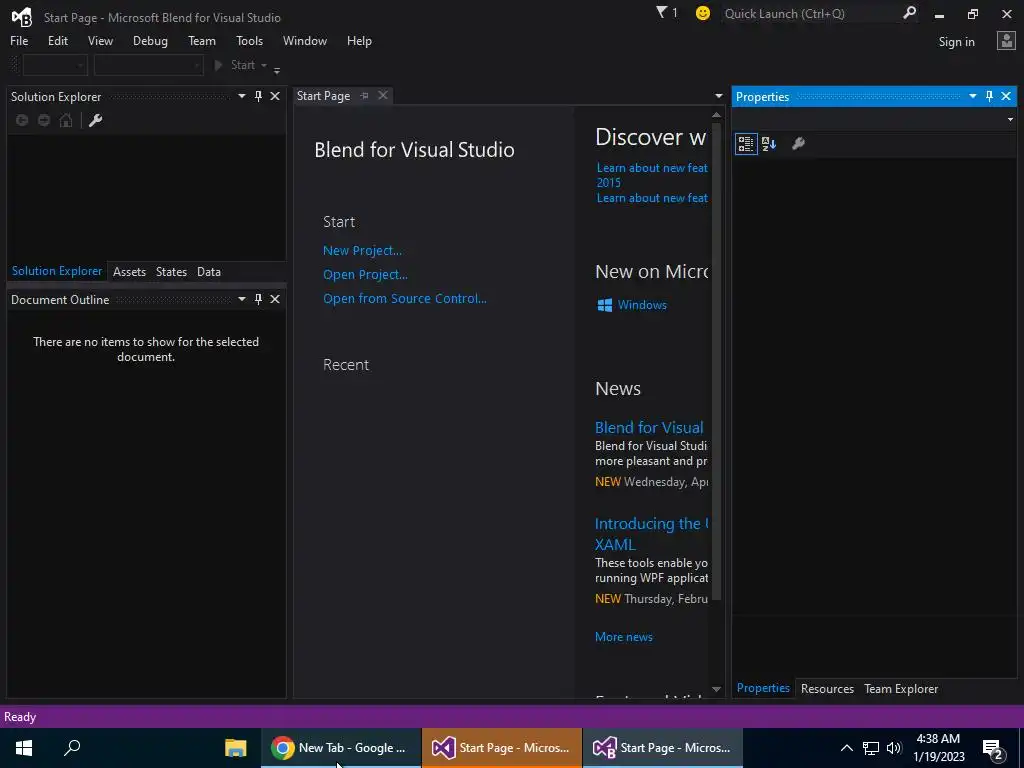Image resolution: width=1024 pixels, height=768 pixels.
Task: Open File Explorer from the taskbar
Action: point(235,748)
